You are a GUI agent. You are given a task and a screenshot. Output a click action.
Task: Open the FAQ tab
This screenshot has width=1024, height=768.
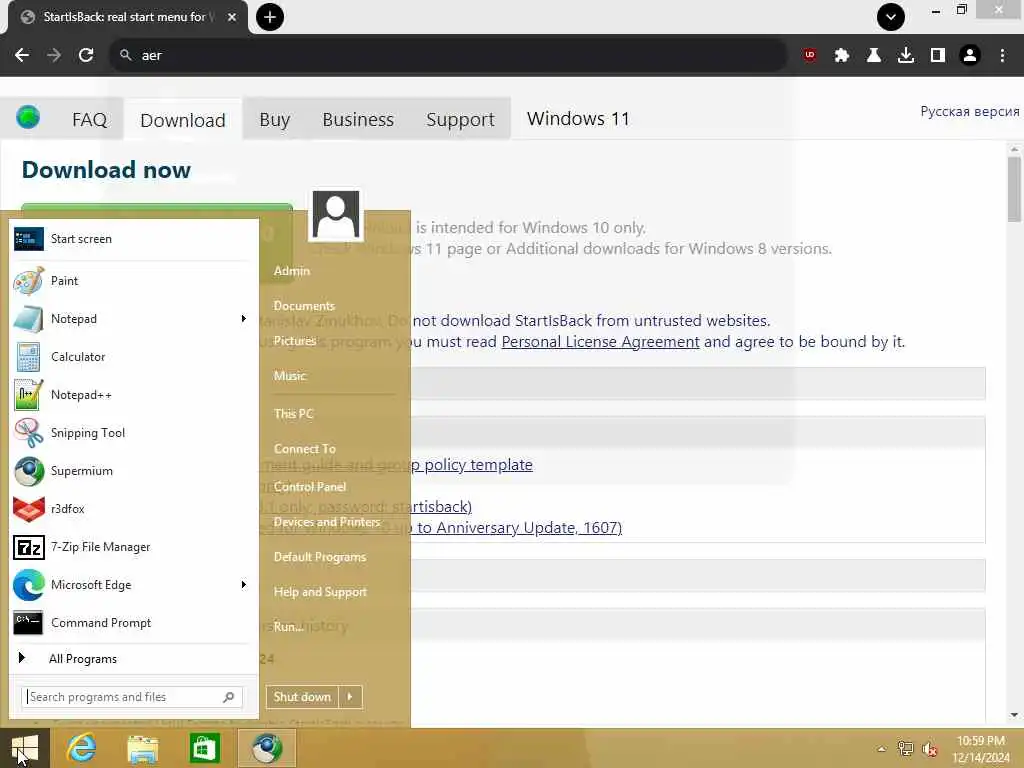click(89, 120)
